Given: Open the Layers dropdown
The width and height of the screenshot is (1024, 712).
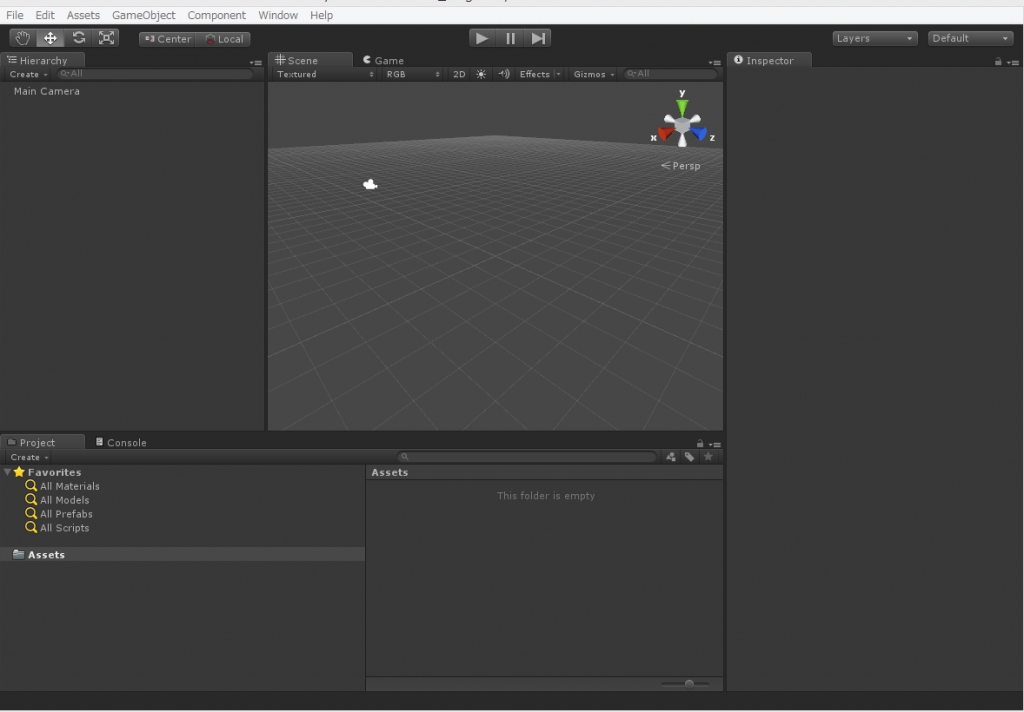Looking at the screenshot, I should (x=874, y=39).
